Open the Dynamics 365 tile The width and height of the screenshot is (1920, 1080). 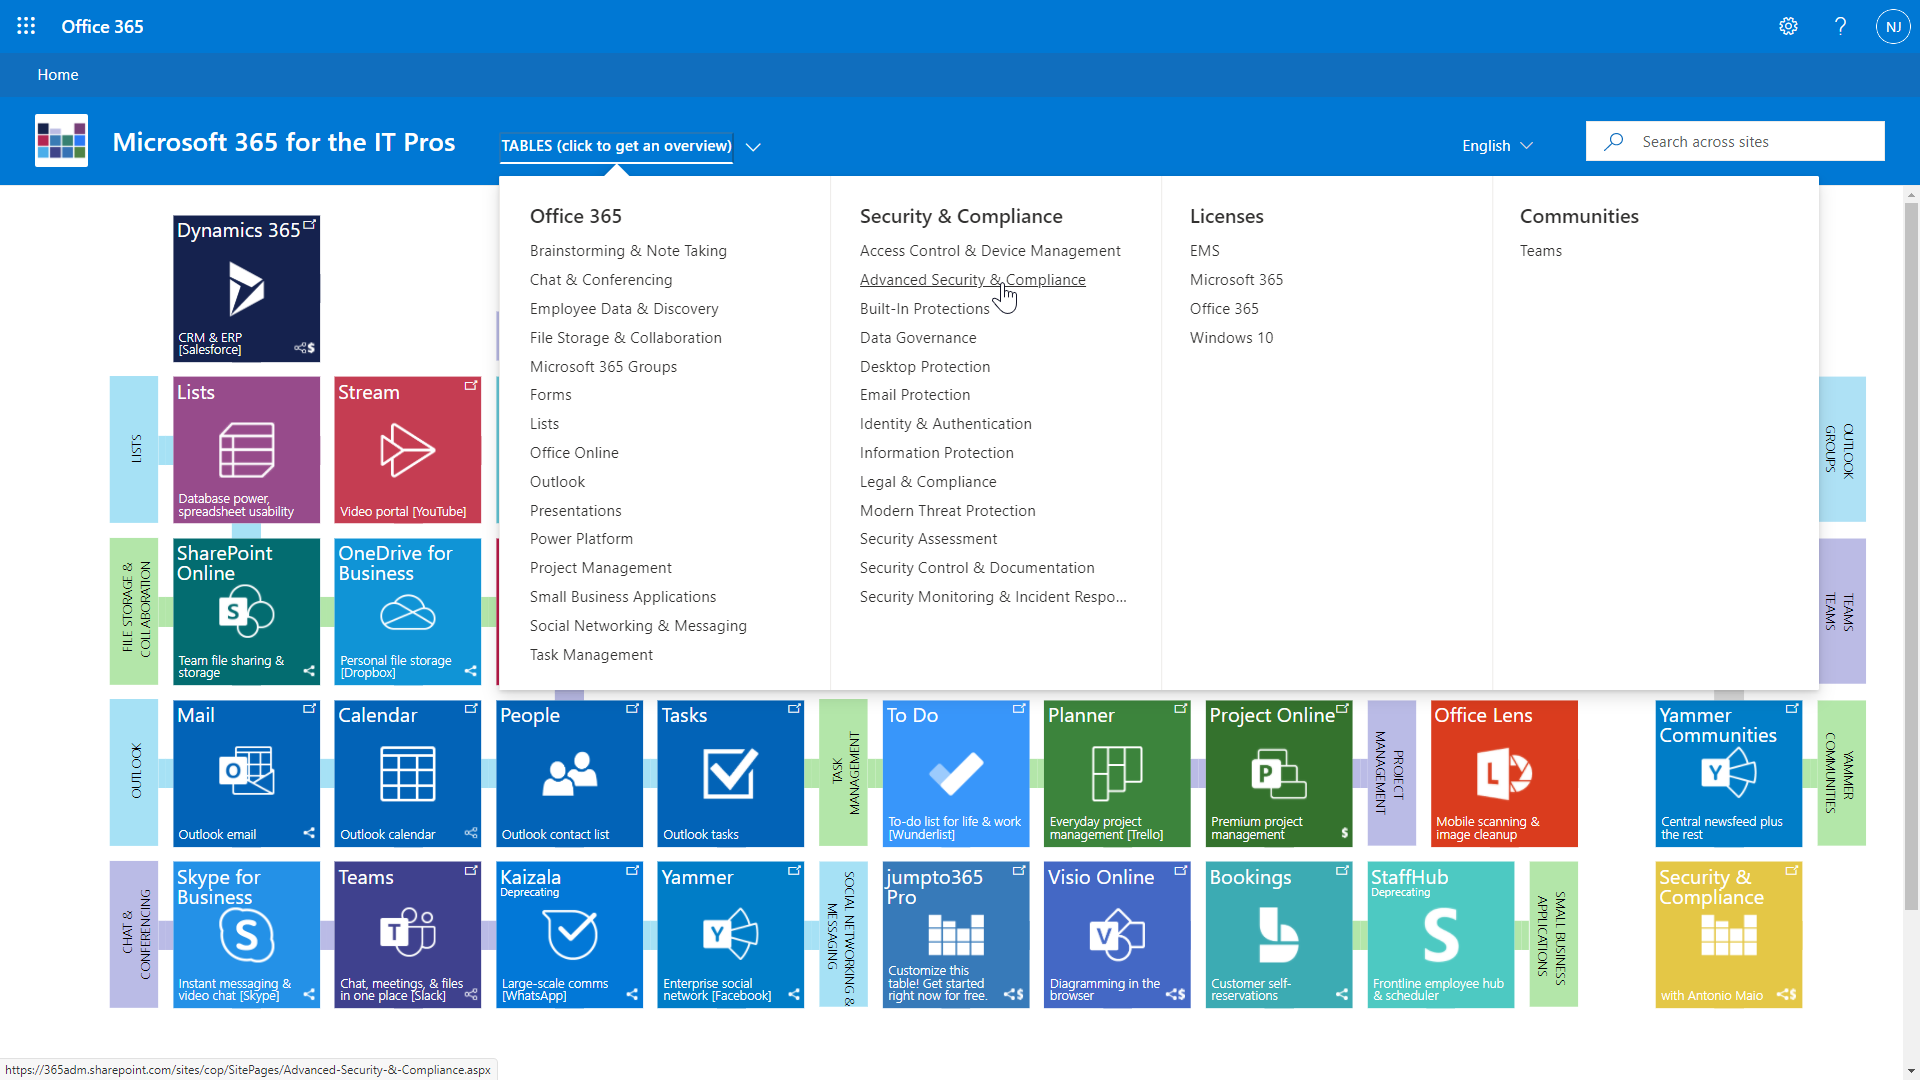[x=246, y=288]
